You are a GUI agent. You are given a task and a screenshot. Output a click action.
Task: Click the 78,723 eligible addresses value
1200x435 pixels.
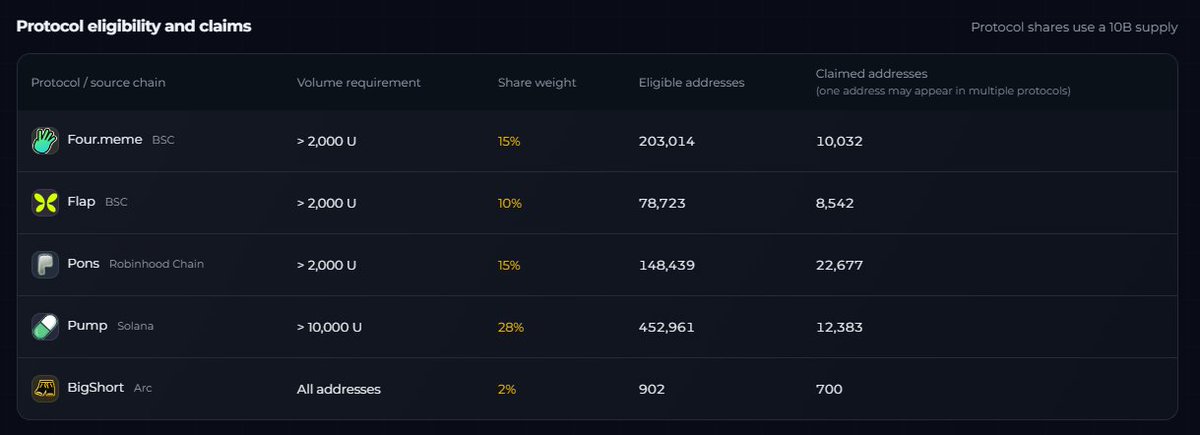click(662, 203)
